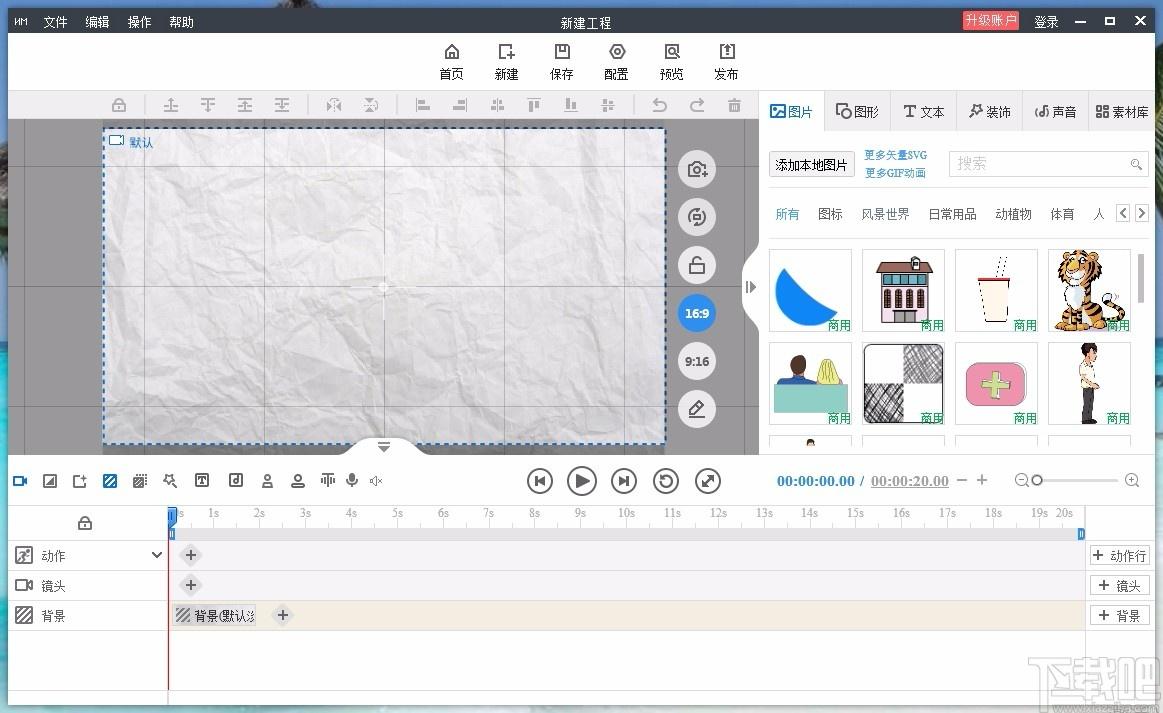This screenshot has width=1163, height=713.
Task: Click the rotate canvas icon beside canvas
Action: click(697, 217)
